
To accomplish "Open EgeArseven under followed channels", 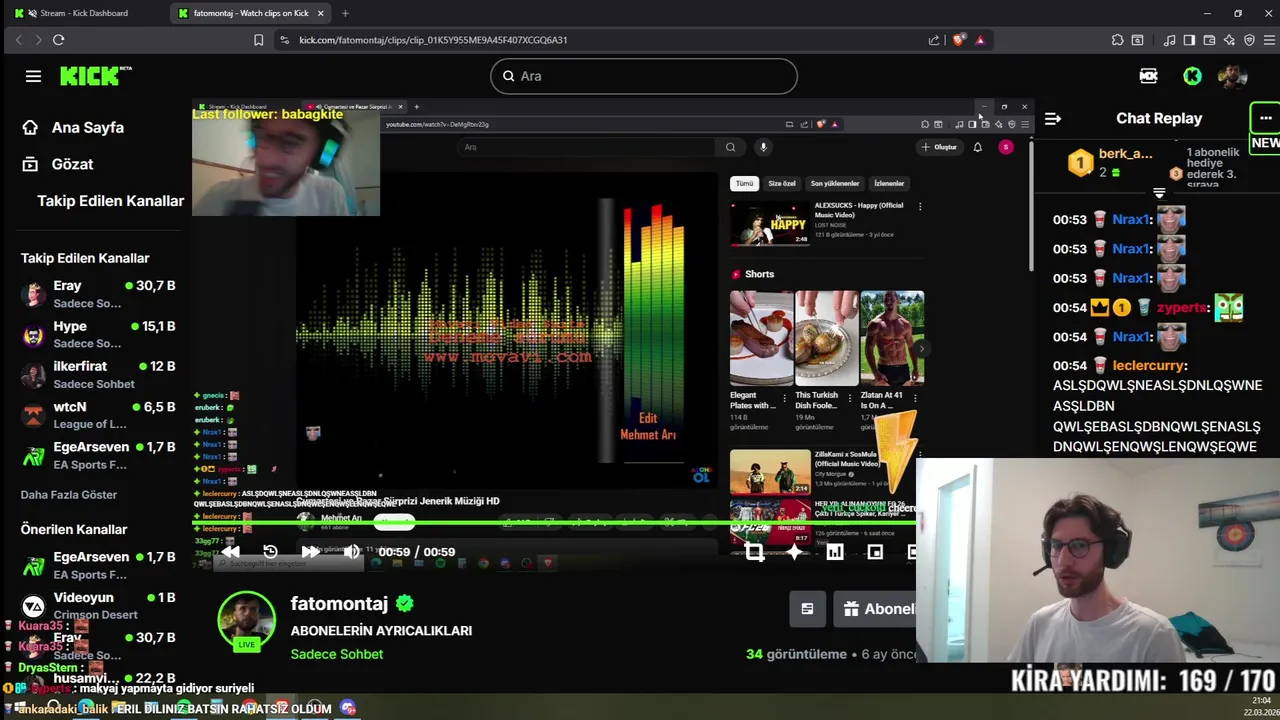I will (98, 455).
